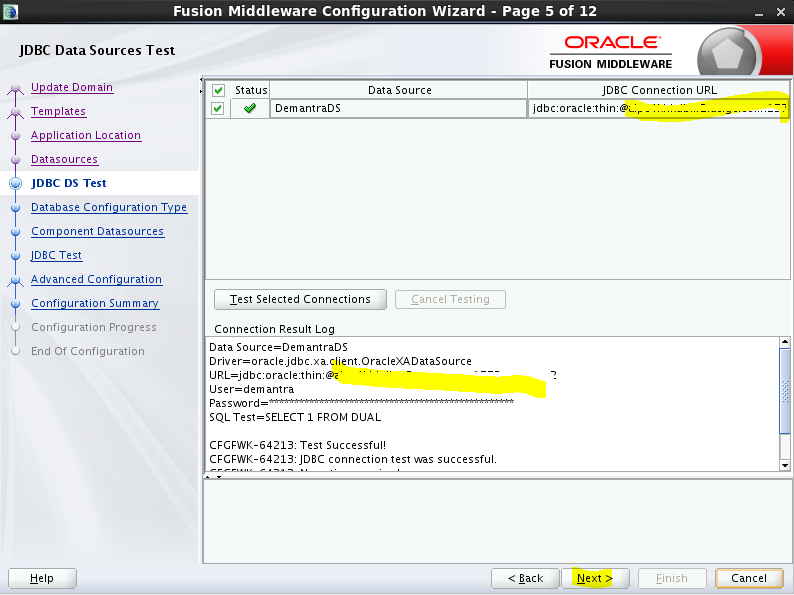Click the 'User=demantra' log line
The height and width of the screenshot is (595, 794).
(251, 389)
